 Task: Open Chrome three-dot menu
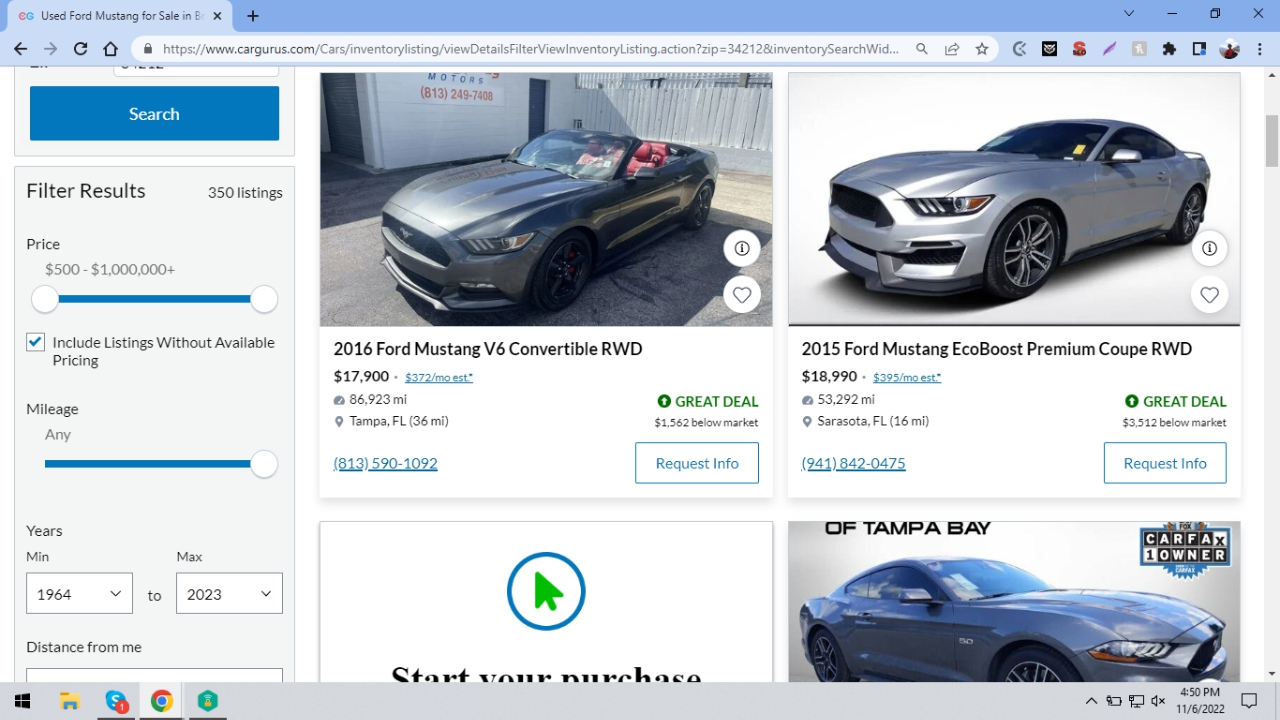(1259, 48)
